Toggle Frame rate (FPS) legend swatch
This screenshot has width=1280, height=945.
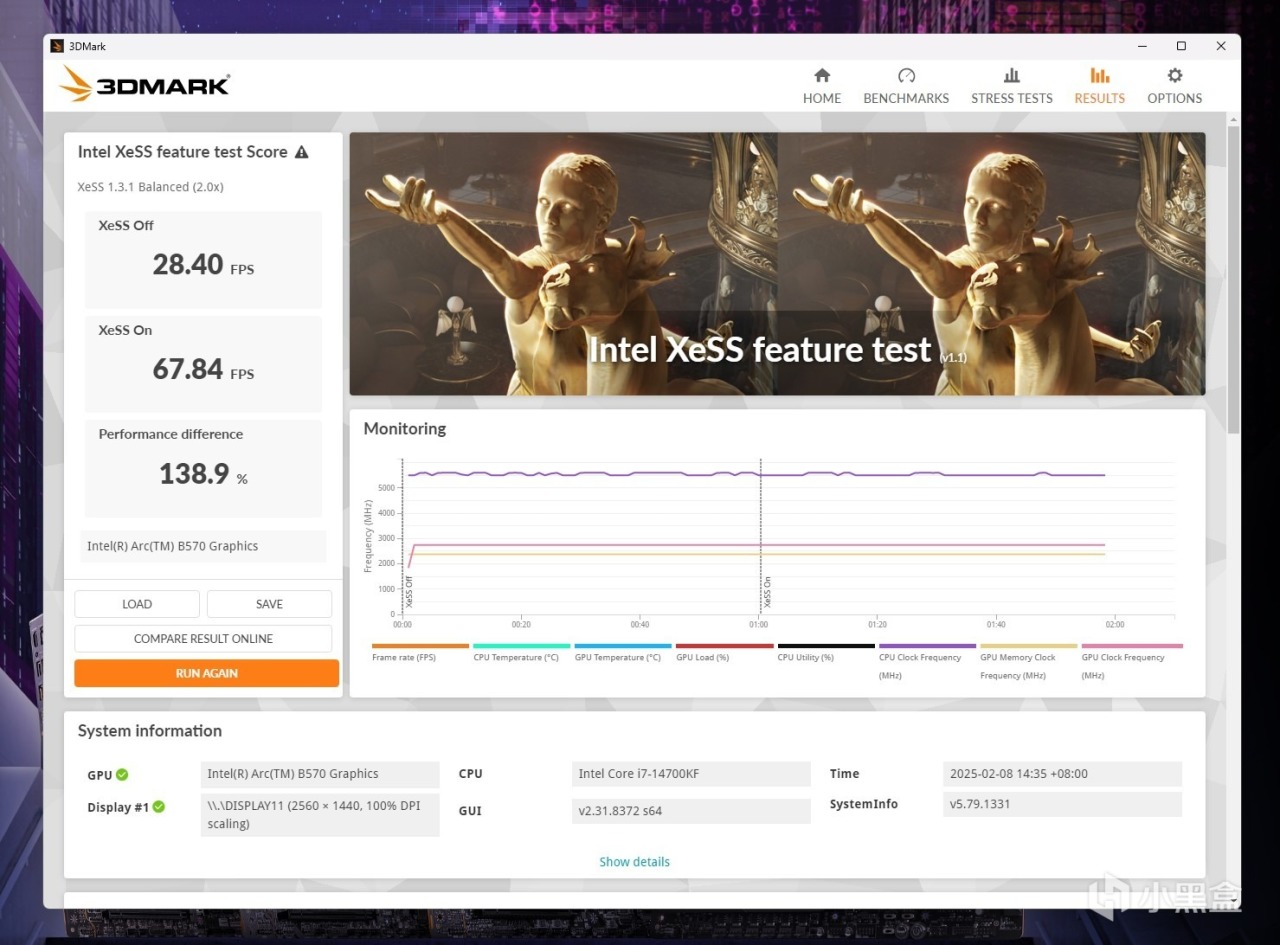[x=420, y=646]
